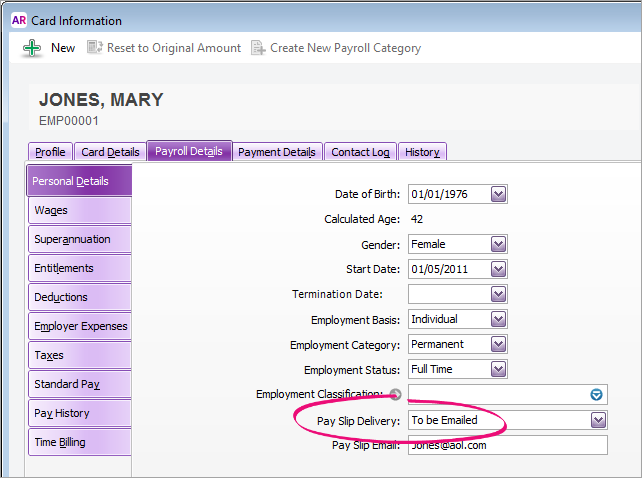
Task: Open the Employment Basis dropdown
Action: 498,319
